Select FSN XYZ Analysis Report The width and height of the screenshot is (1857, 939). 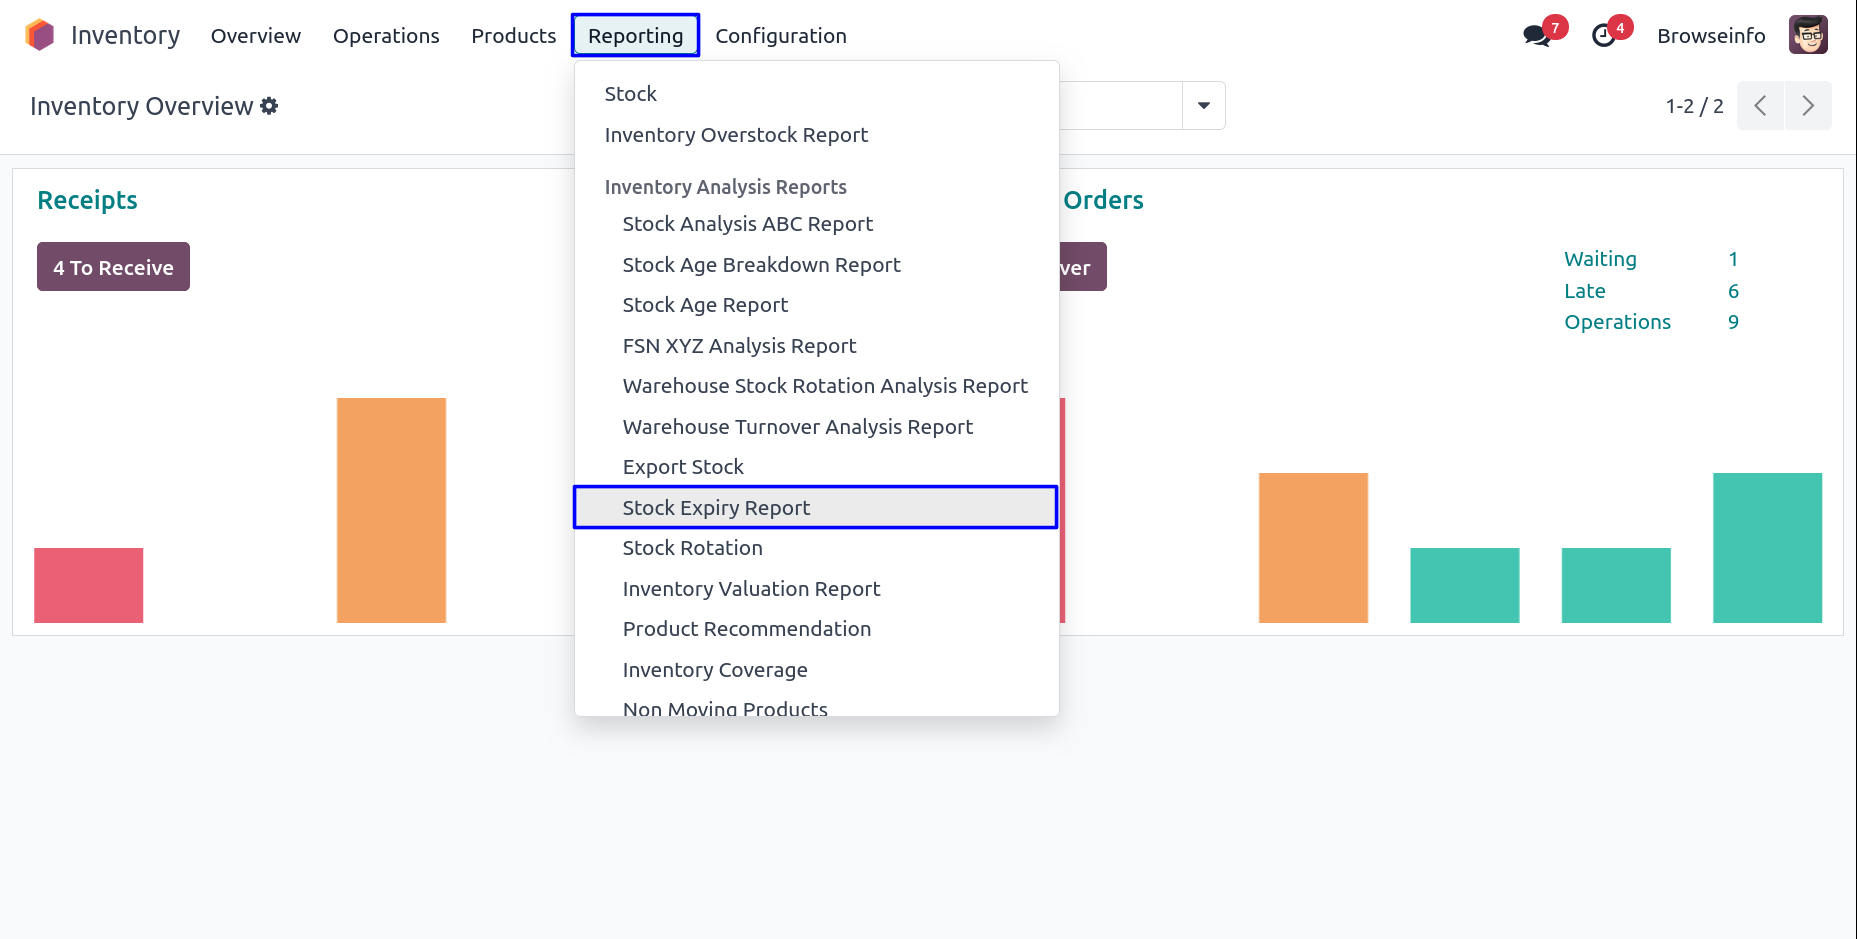[x=739, y=346]
